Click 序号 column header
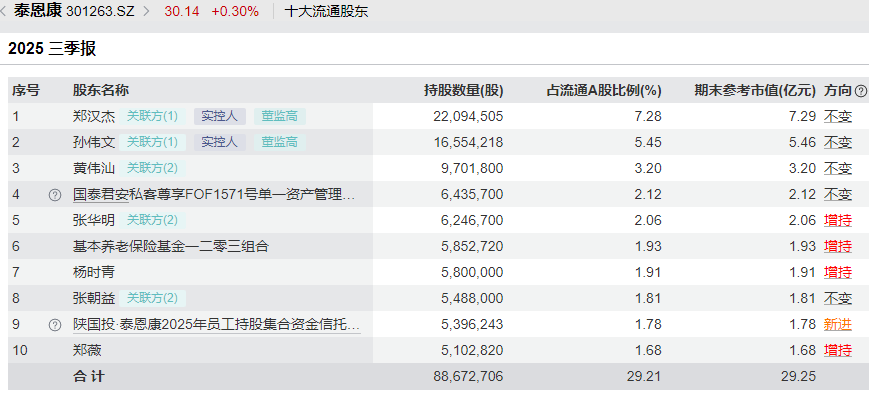This screenshot has width=869, height=396. point(26,90)
